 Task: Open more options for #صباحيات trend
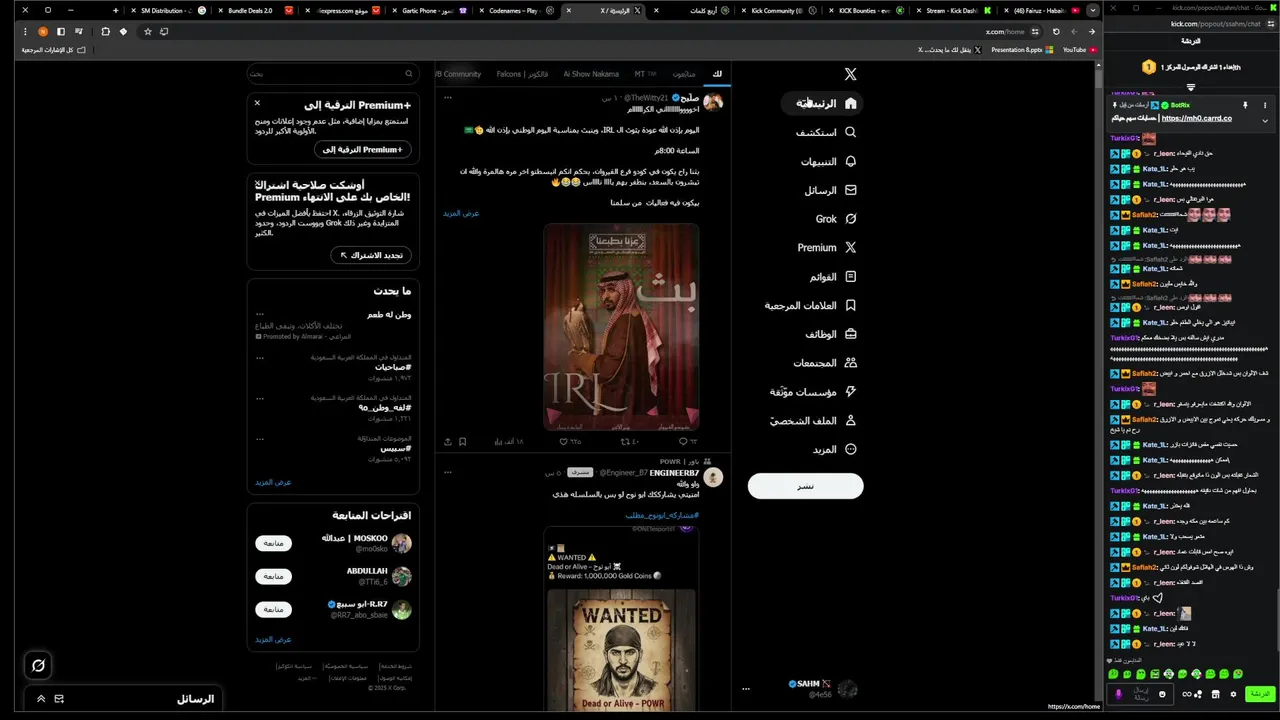click(260, 357)
